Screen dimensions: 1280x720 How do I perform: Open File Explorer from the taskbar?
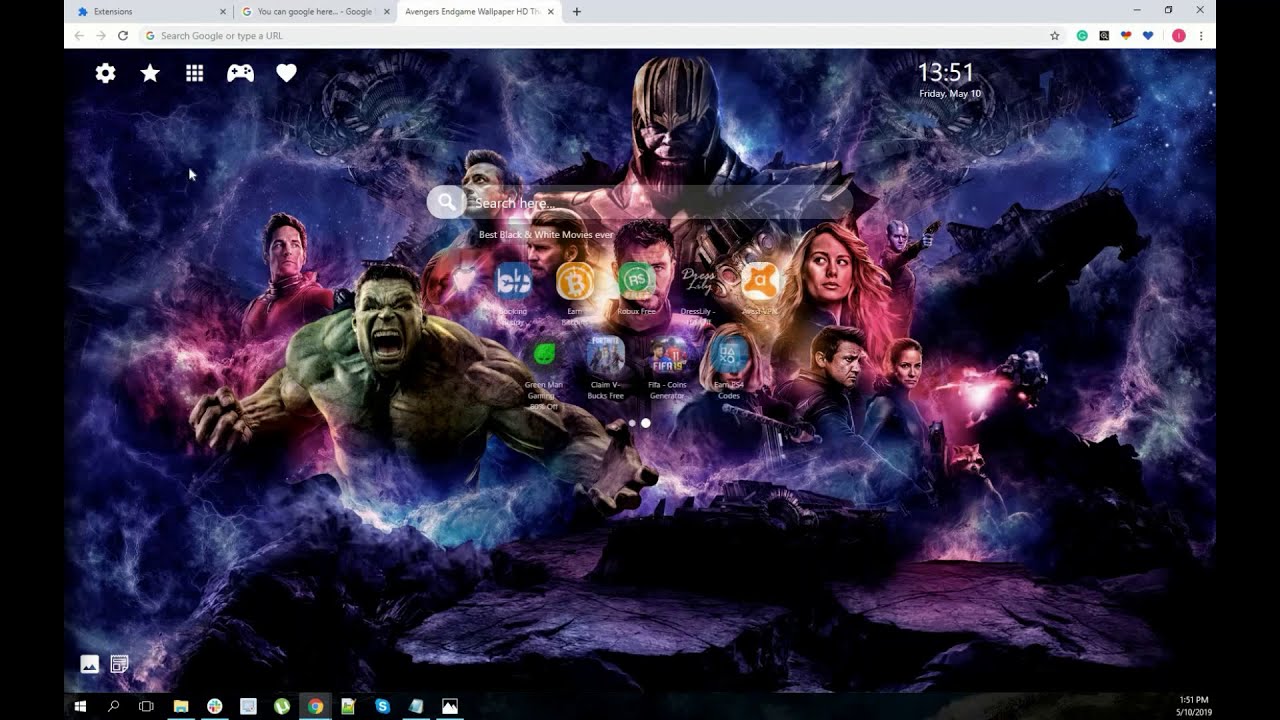(x=181, y=706)
